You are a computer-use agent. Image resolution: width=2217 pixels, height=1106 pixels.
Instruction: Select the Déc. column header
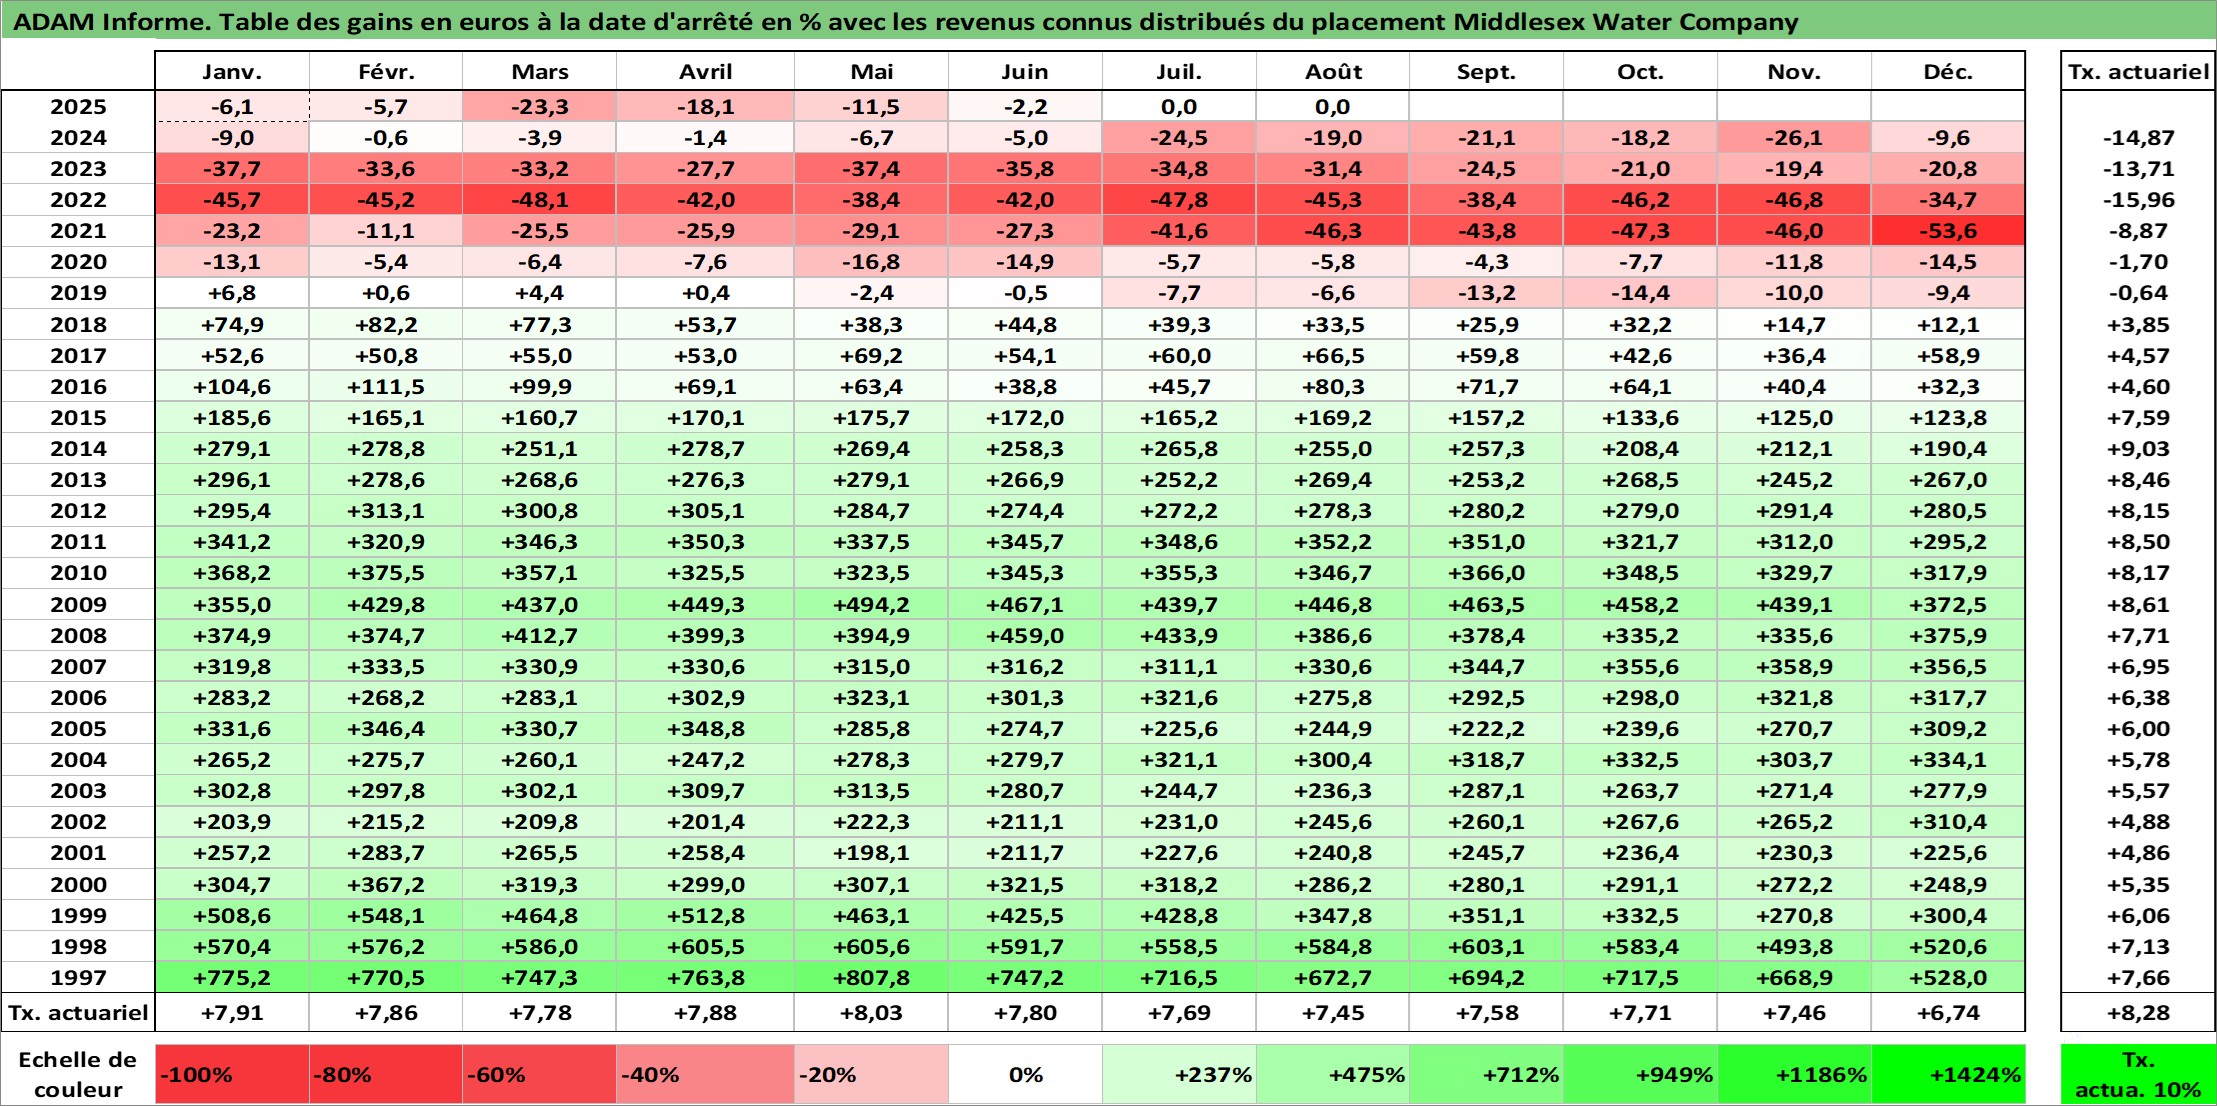click(x=1948, y=72)
